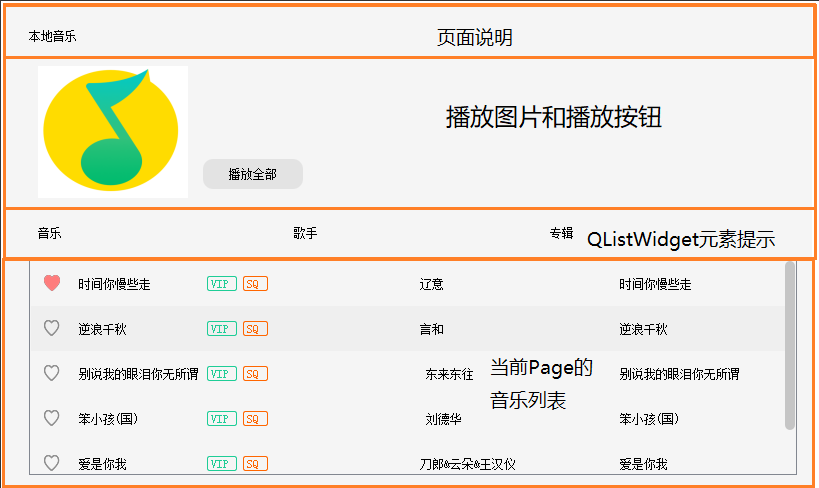
Task: Click singer name 刘德华
Action: coord(443,419)
